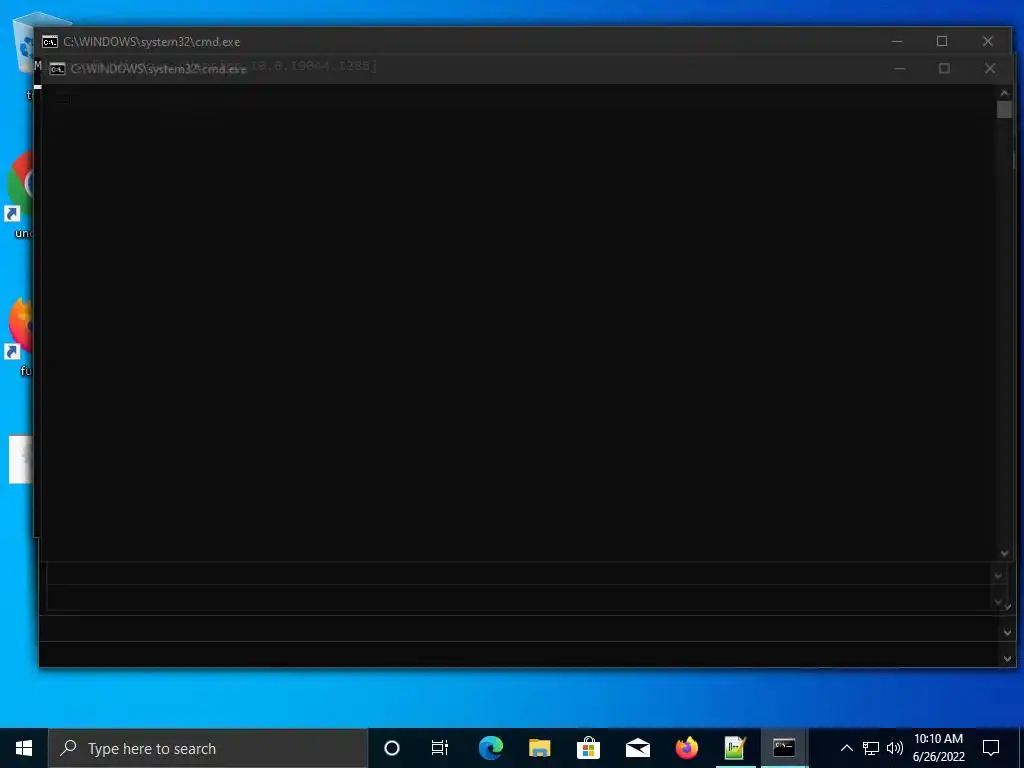Open Task View on the taskbar
This screenshot has height=768, width=1024.
(440, 748)
